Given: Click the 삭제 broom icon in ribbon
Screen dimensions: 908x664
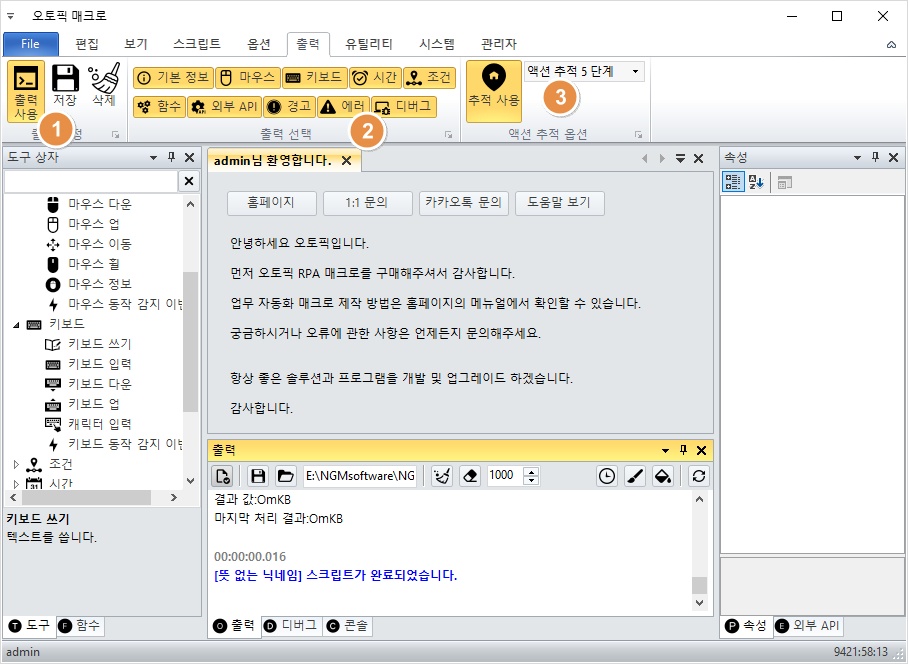Looking at the screenshot, I should (104, 85).
